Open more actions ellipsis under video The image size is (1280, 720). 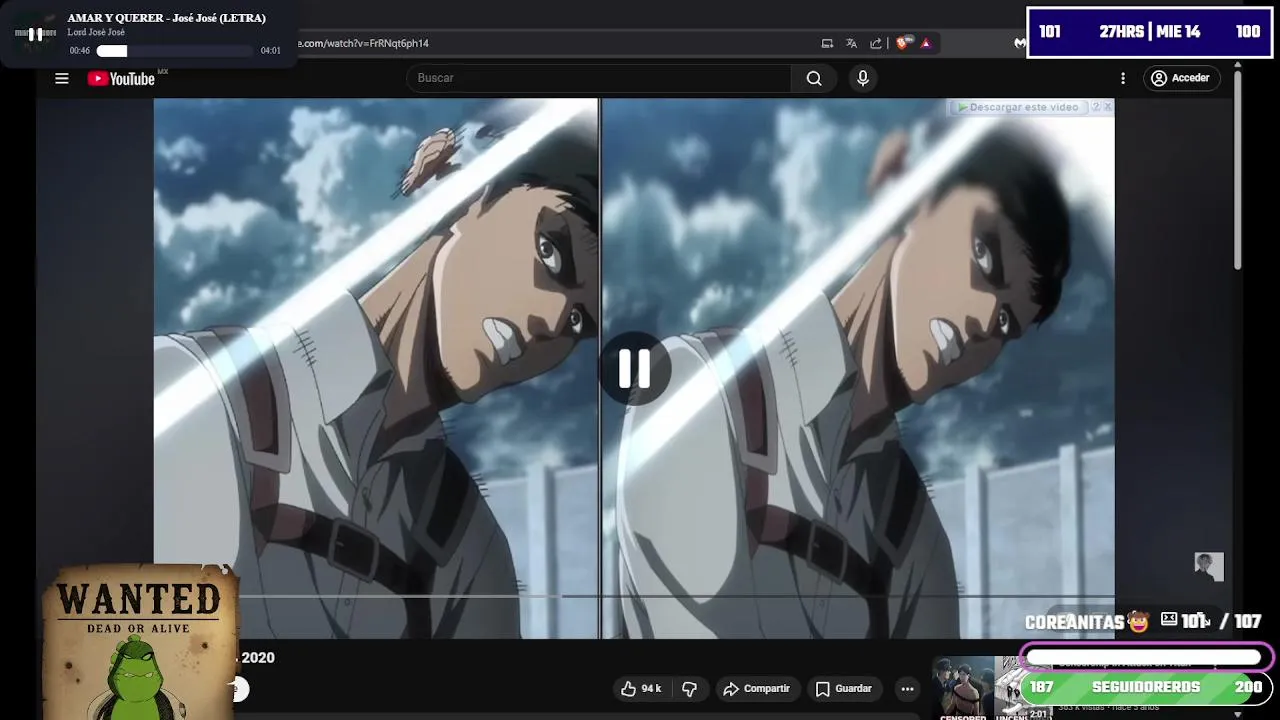pos(907,688)
